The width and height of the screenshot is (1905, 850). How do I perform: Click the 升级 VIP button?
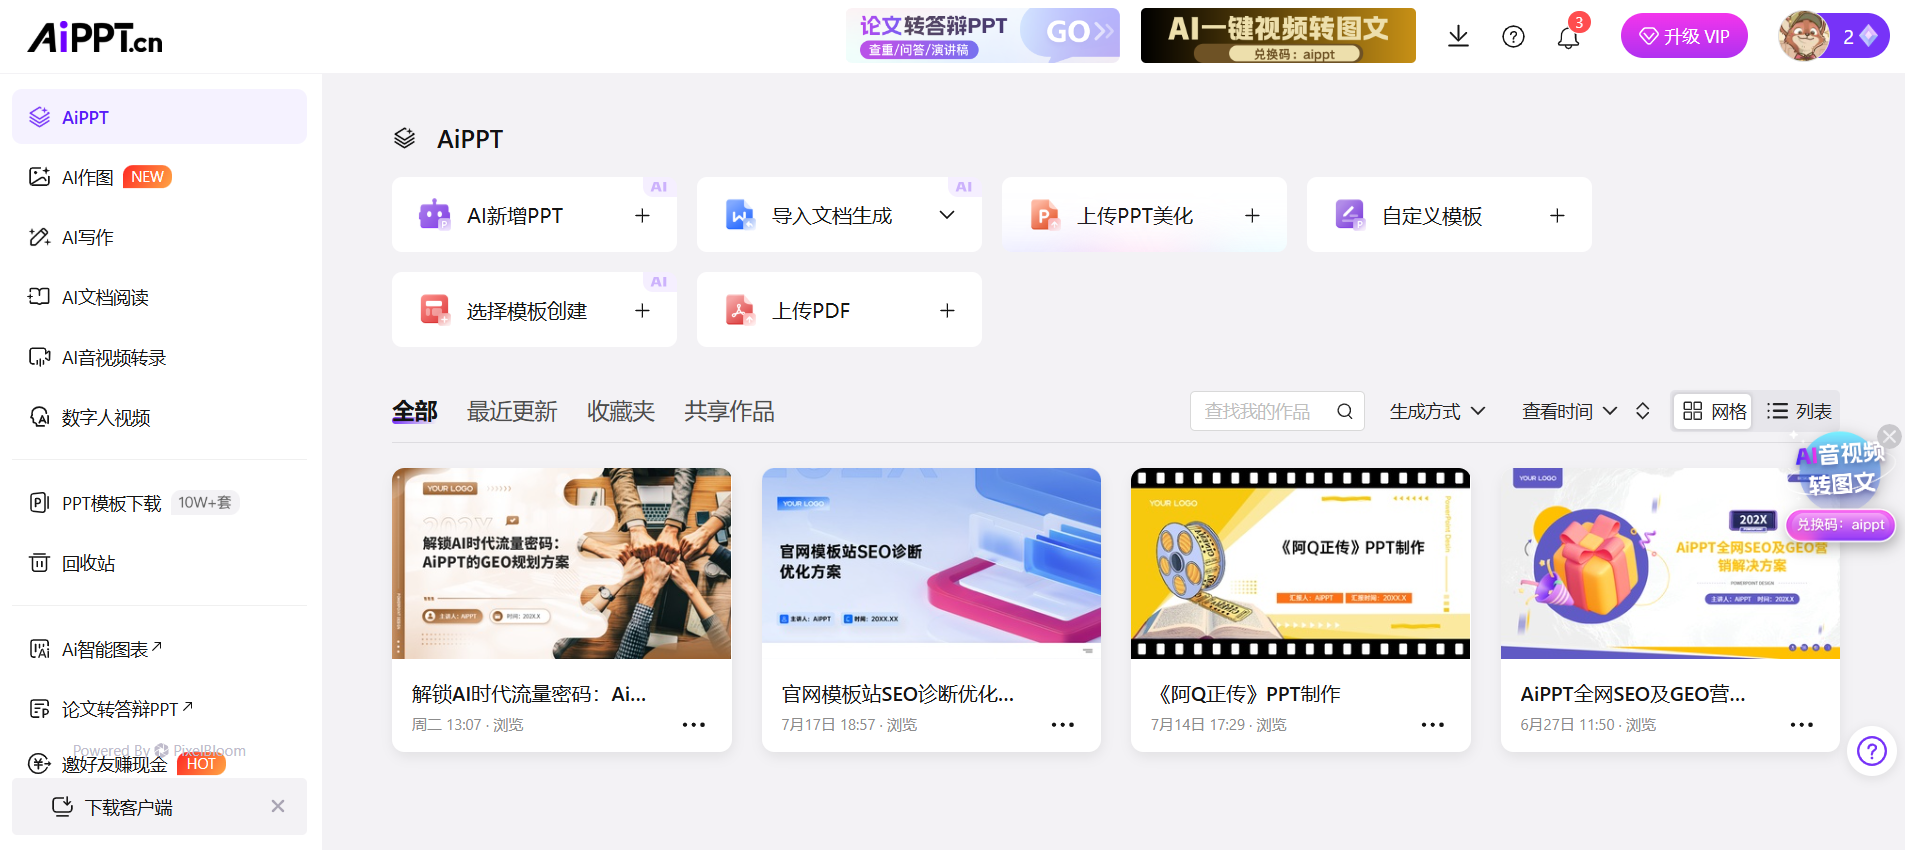pyautogui.click(x=1684, y=36)
